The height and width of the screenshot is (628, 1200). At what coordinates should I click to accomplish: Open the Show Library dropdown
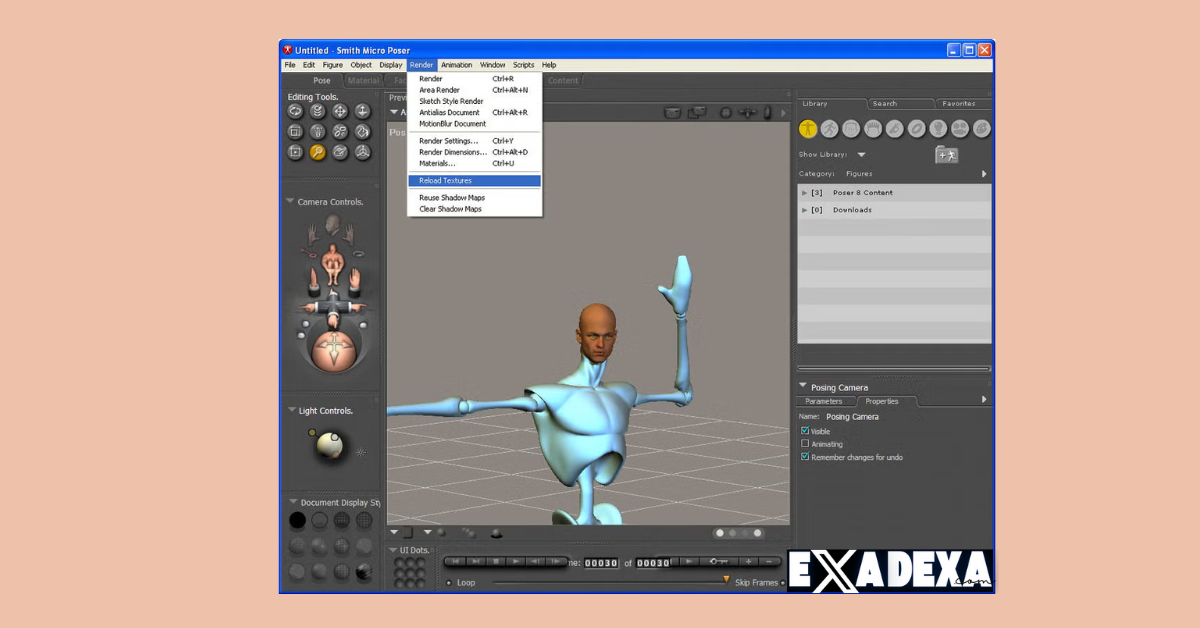(861, 155)
